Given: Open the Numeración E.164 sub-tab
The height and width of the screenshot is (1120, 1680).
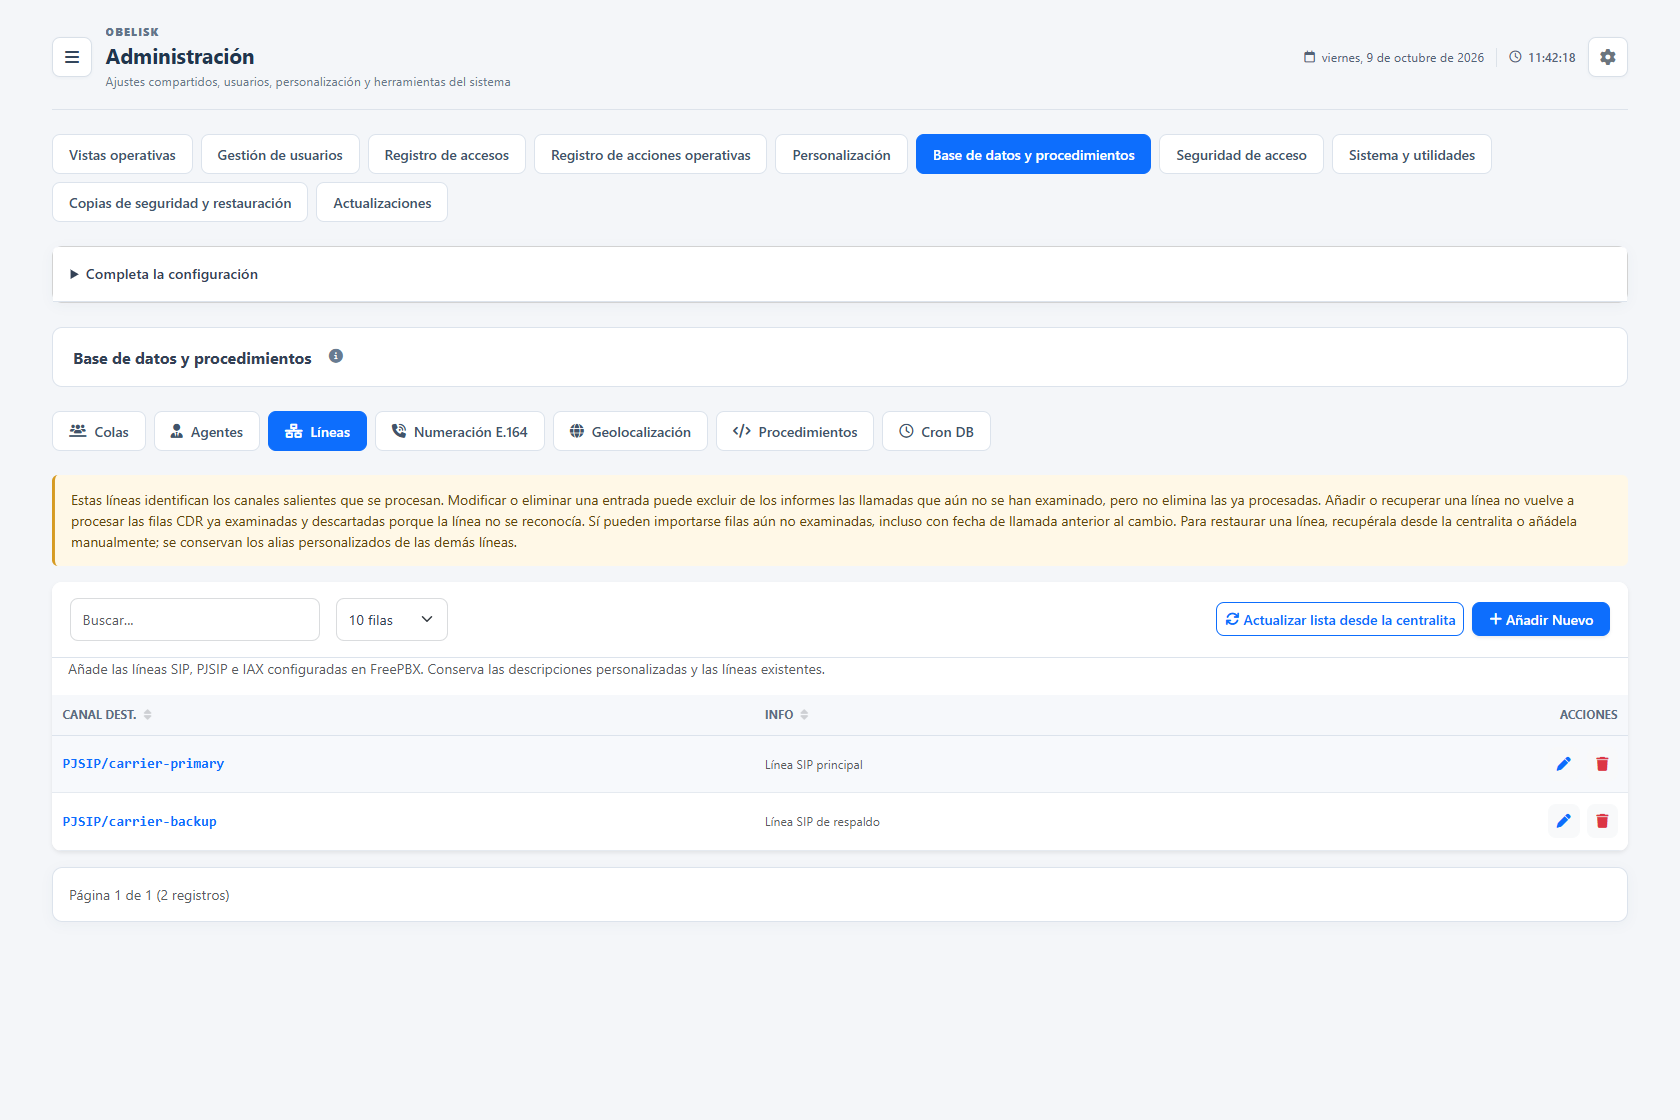Looking at the screenshot, I should point(460,432).
